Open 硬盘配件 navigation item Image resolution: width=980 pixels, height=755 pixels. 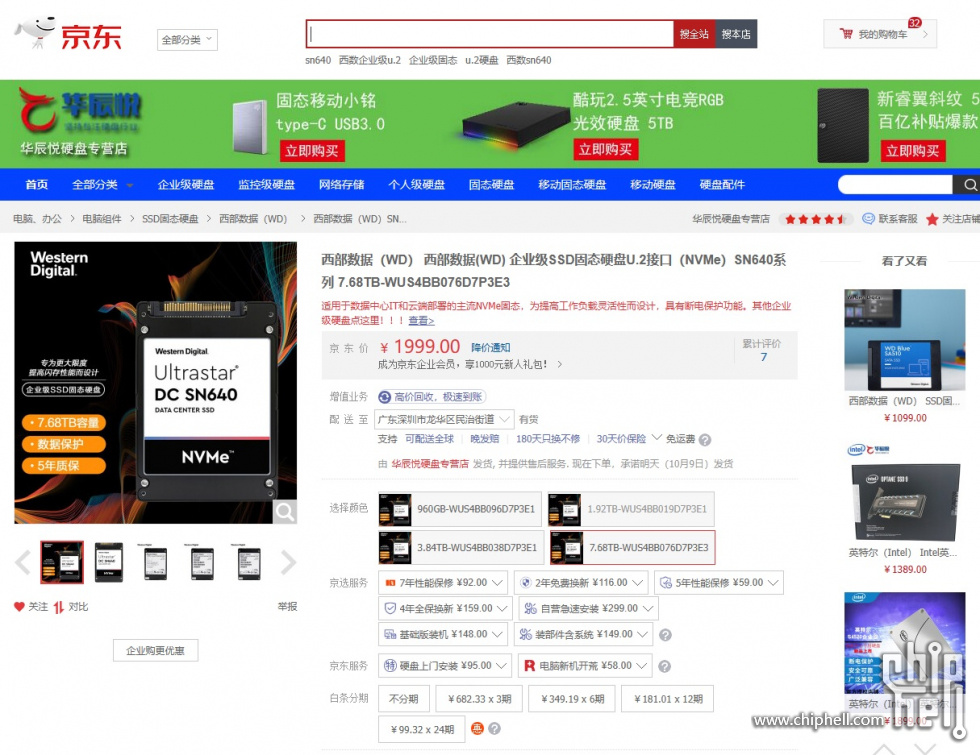point(722,184)
